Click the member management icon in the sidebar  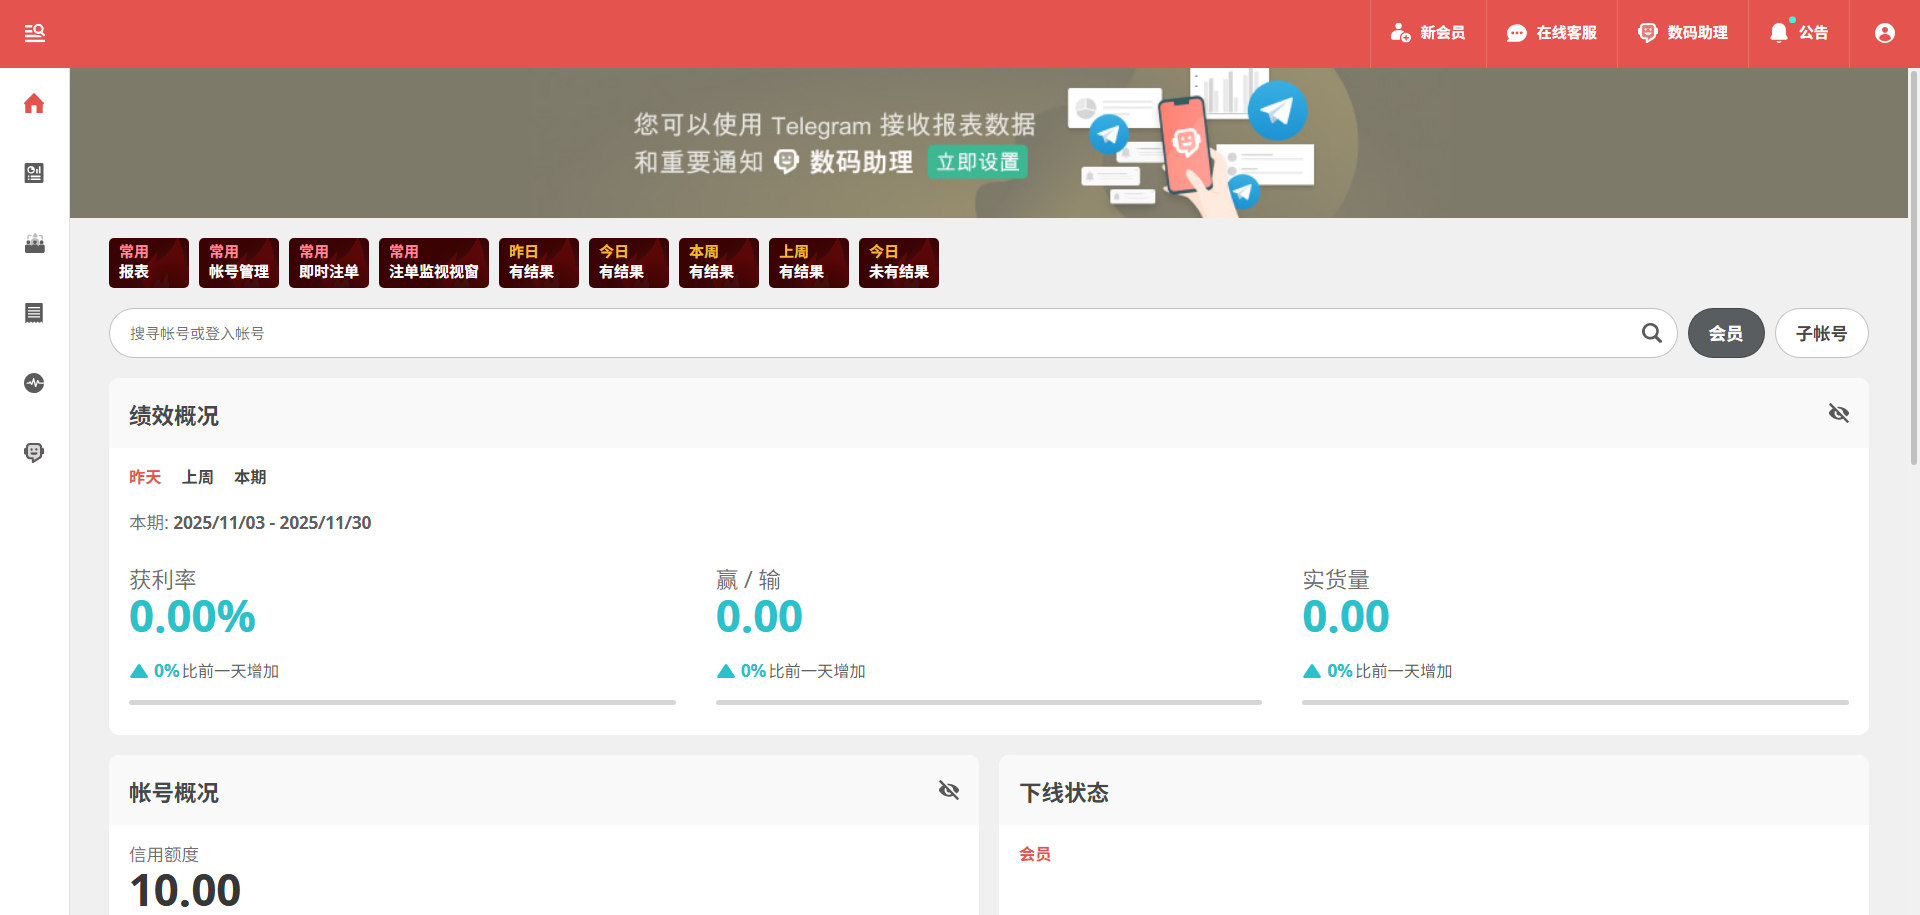34,243
